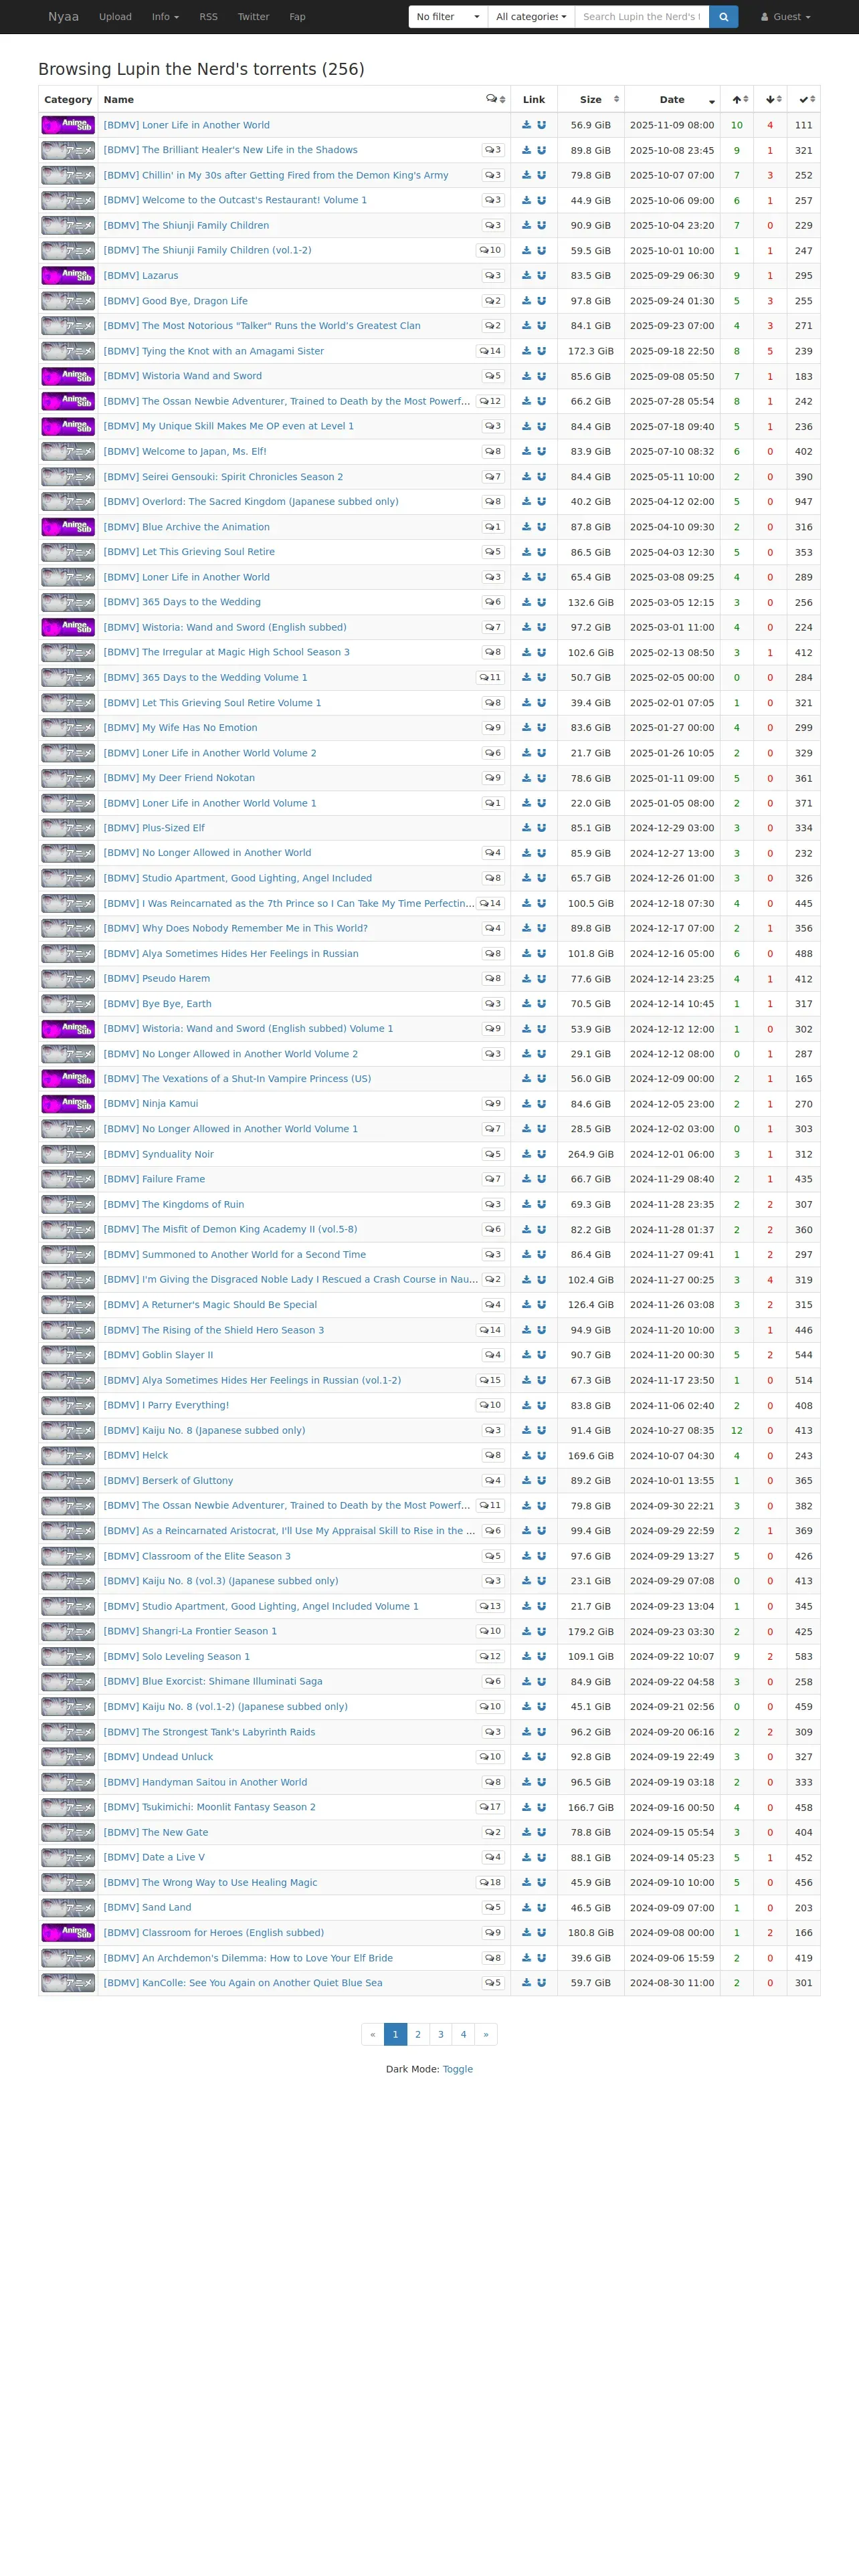Open magnet link for Helck
This screenshot has width=859, height=2576.
(541, 1455)
